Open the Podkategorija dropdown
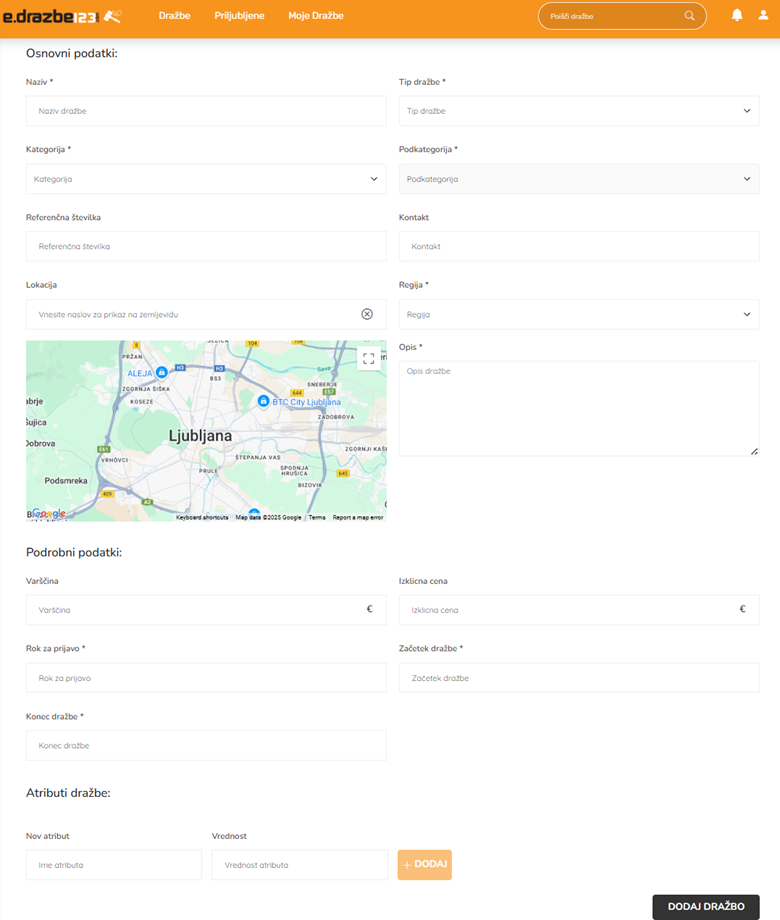 point(578,179)
